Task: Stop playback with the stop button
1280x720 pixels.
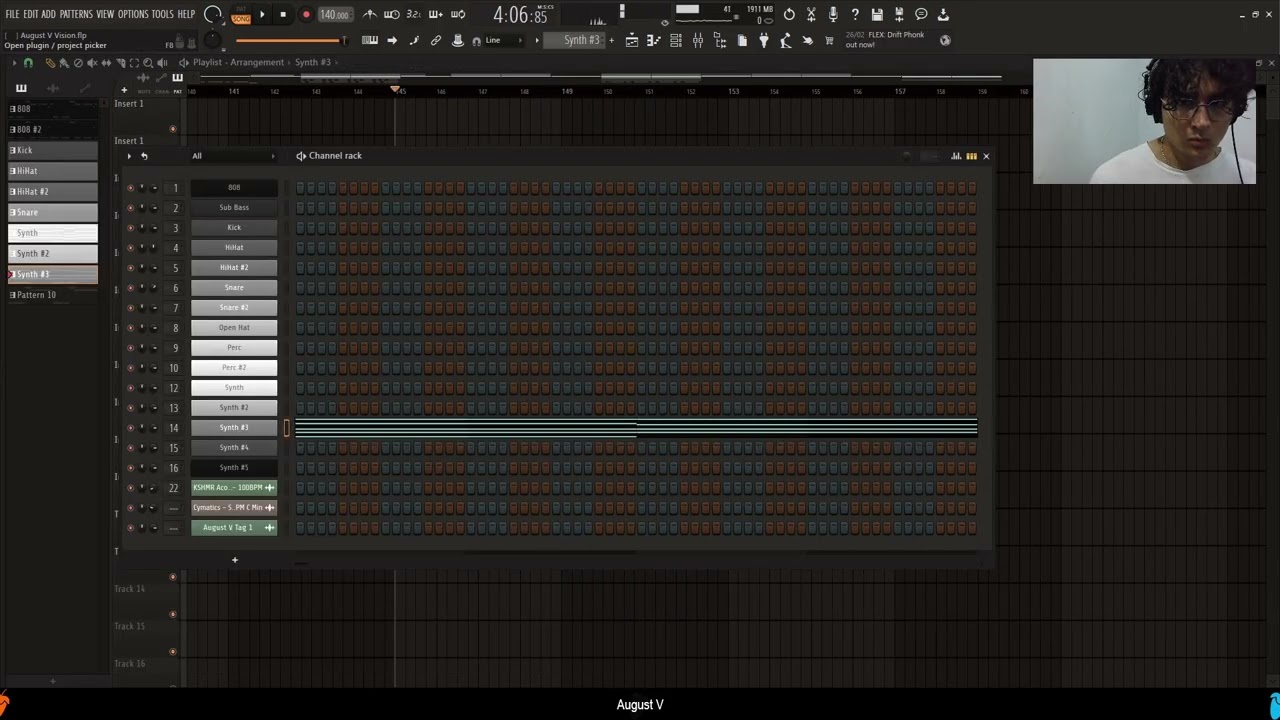Action: click(283, 14)
